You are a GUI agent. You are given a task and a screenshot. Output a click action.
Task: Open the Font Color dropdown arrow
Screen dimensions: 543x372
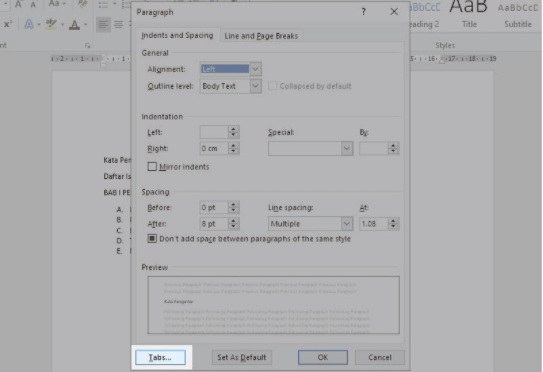point(86,25)
